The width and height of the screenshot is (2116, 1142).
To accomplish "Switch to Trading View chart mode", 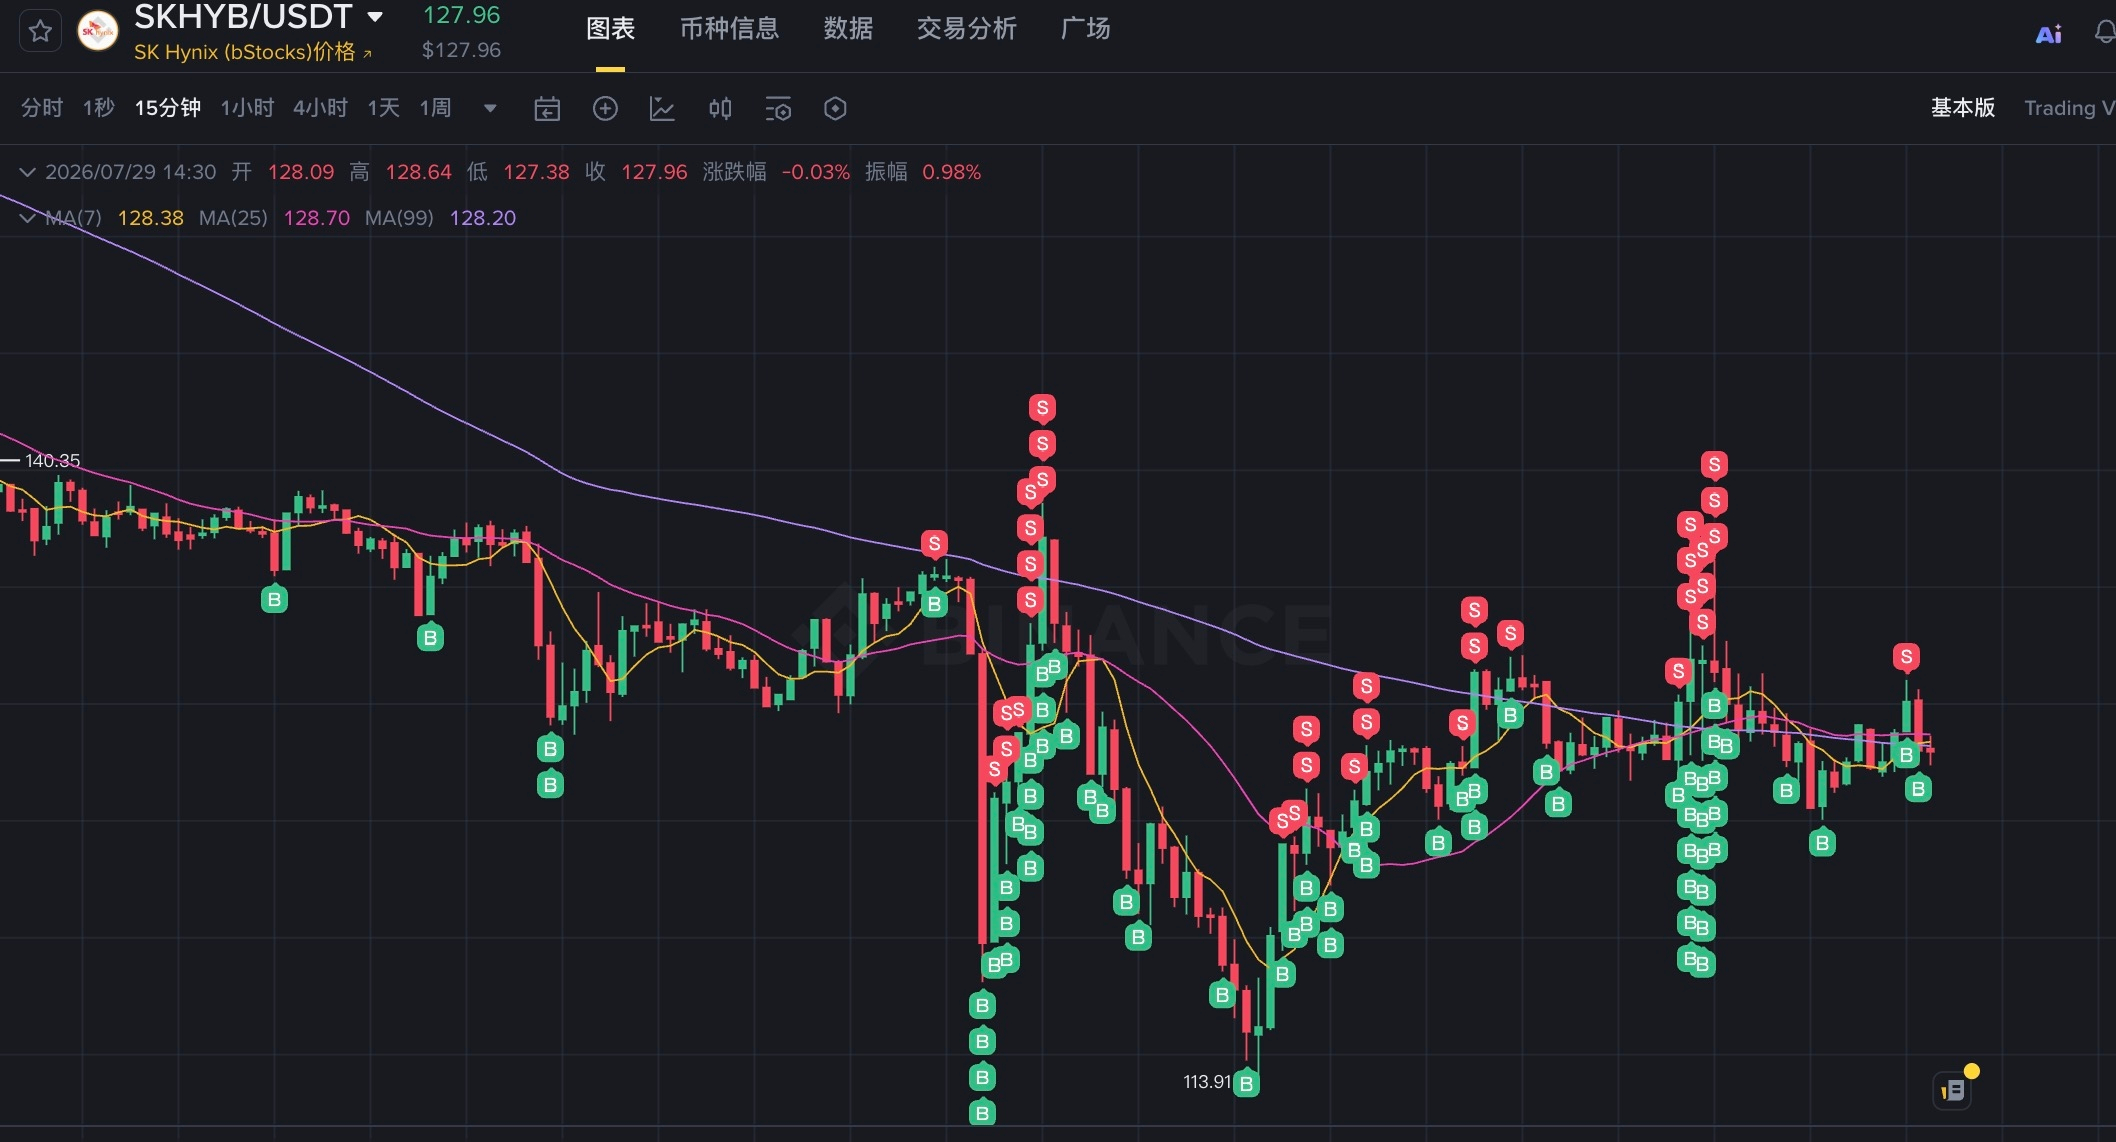I will pos(2069,108).
